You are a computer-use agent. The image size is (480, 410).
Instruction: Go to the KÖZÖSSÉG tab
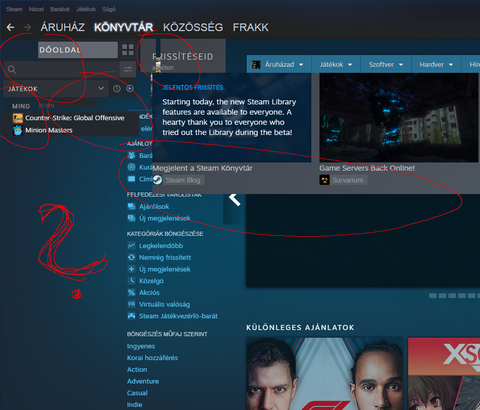coord(193,27)
